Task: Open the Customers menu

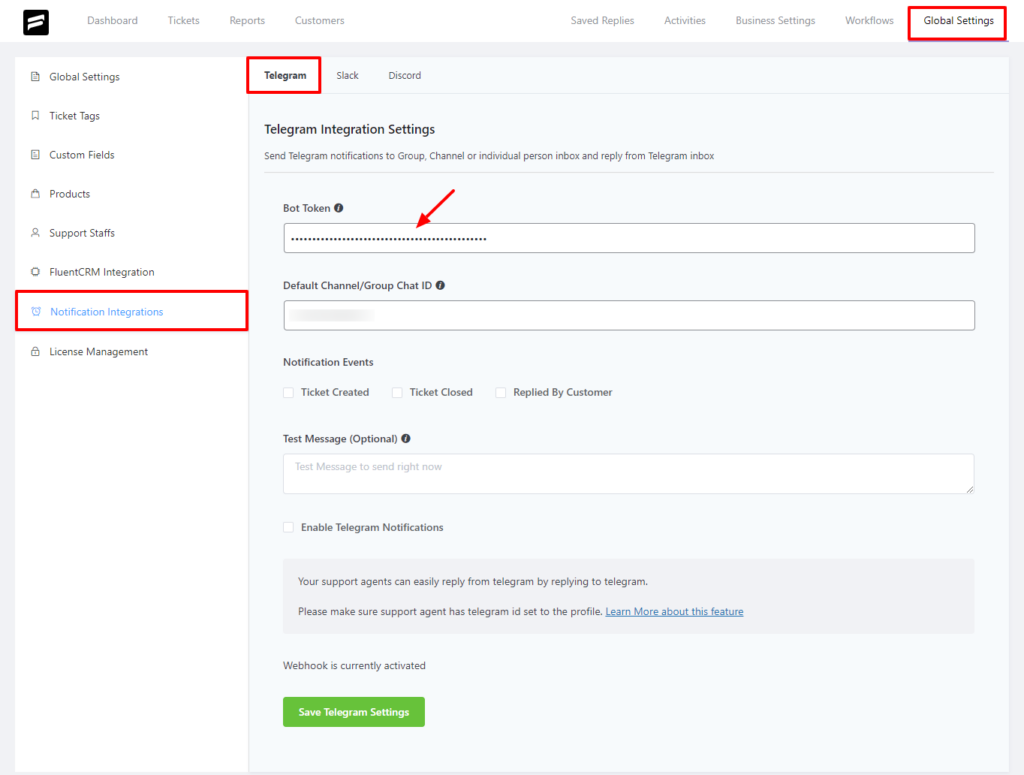Action: 319,20
